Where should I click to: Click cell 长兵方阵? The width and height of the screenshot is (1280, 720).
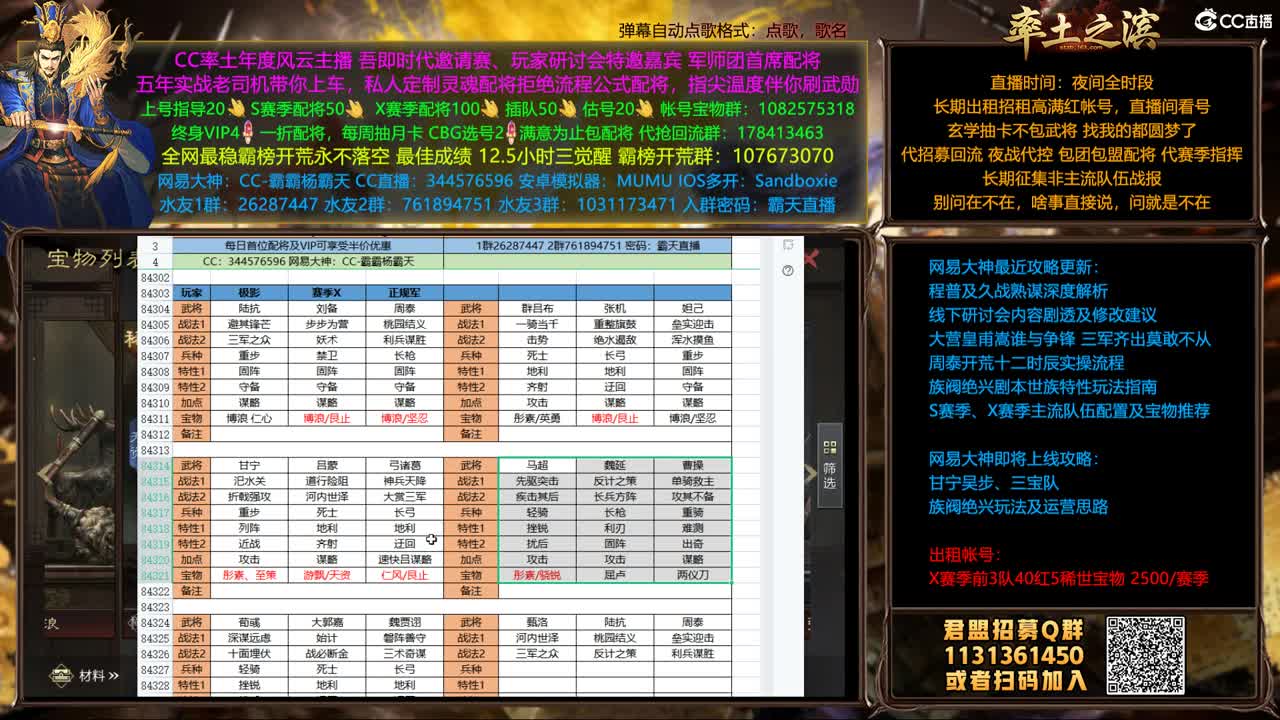[x=615, y=497]
